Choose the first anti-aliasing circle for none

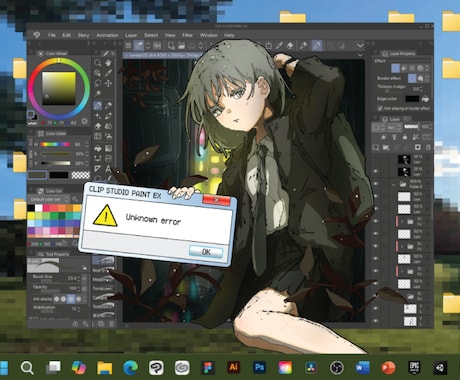pos(57,299)
